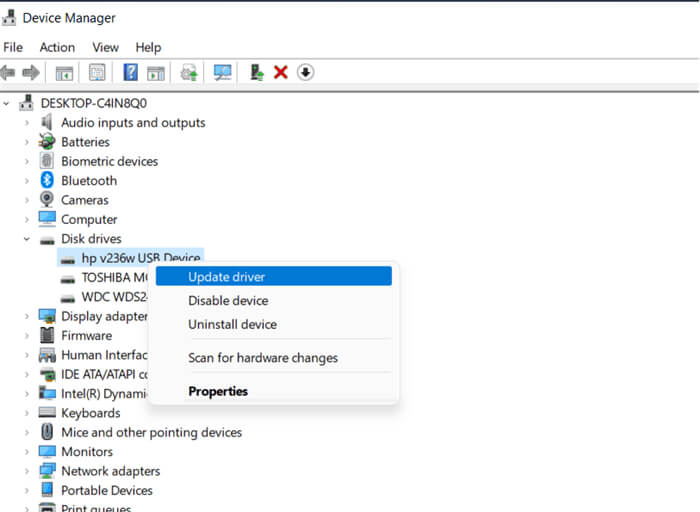Click the Network adapters icon
This screenshot has height=512, width=700.
[x=47, y=470]
